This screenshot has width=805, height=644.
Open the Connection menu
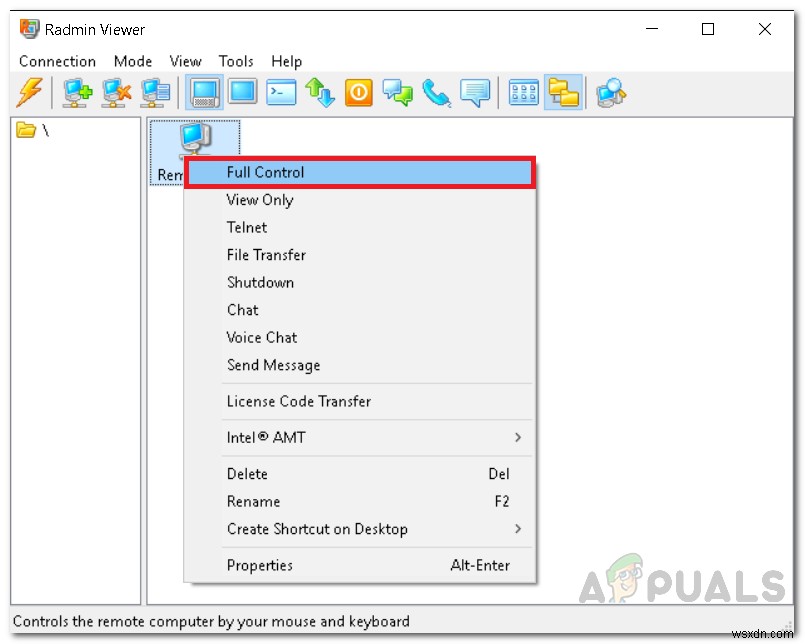click(57, 61)
